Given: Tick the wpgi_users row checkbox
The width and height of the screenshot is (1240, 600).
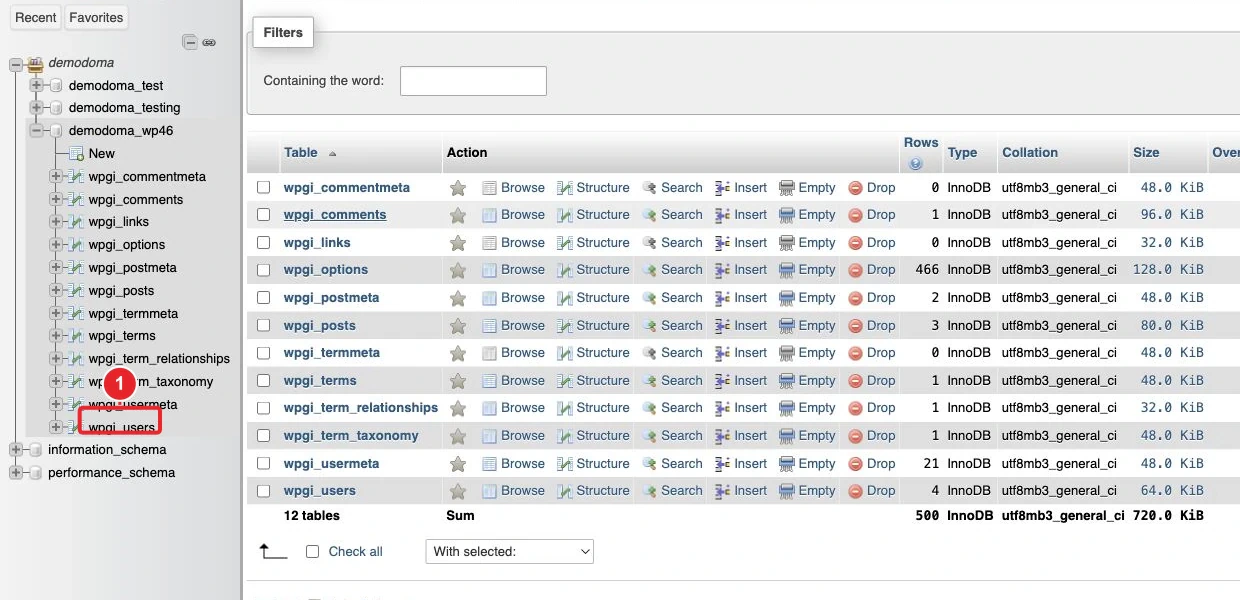Looking at the screenshot, I should [264, 491].
